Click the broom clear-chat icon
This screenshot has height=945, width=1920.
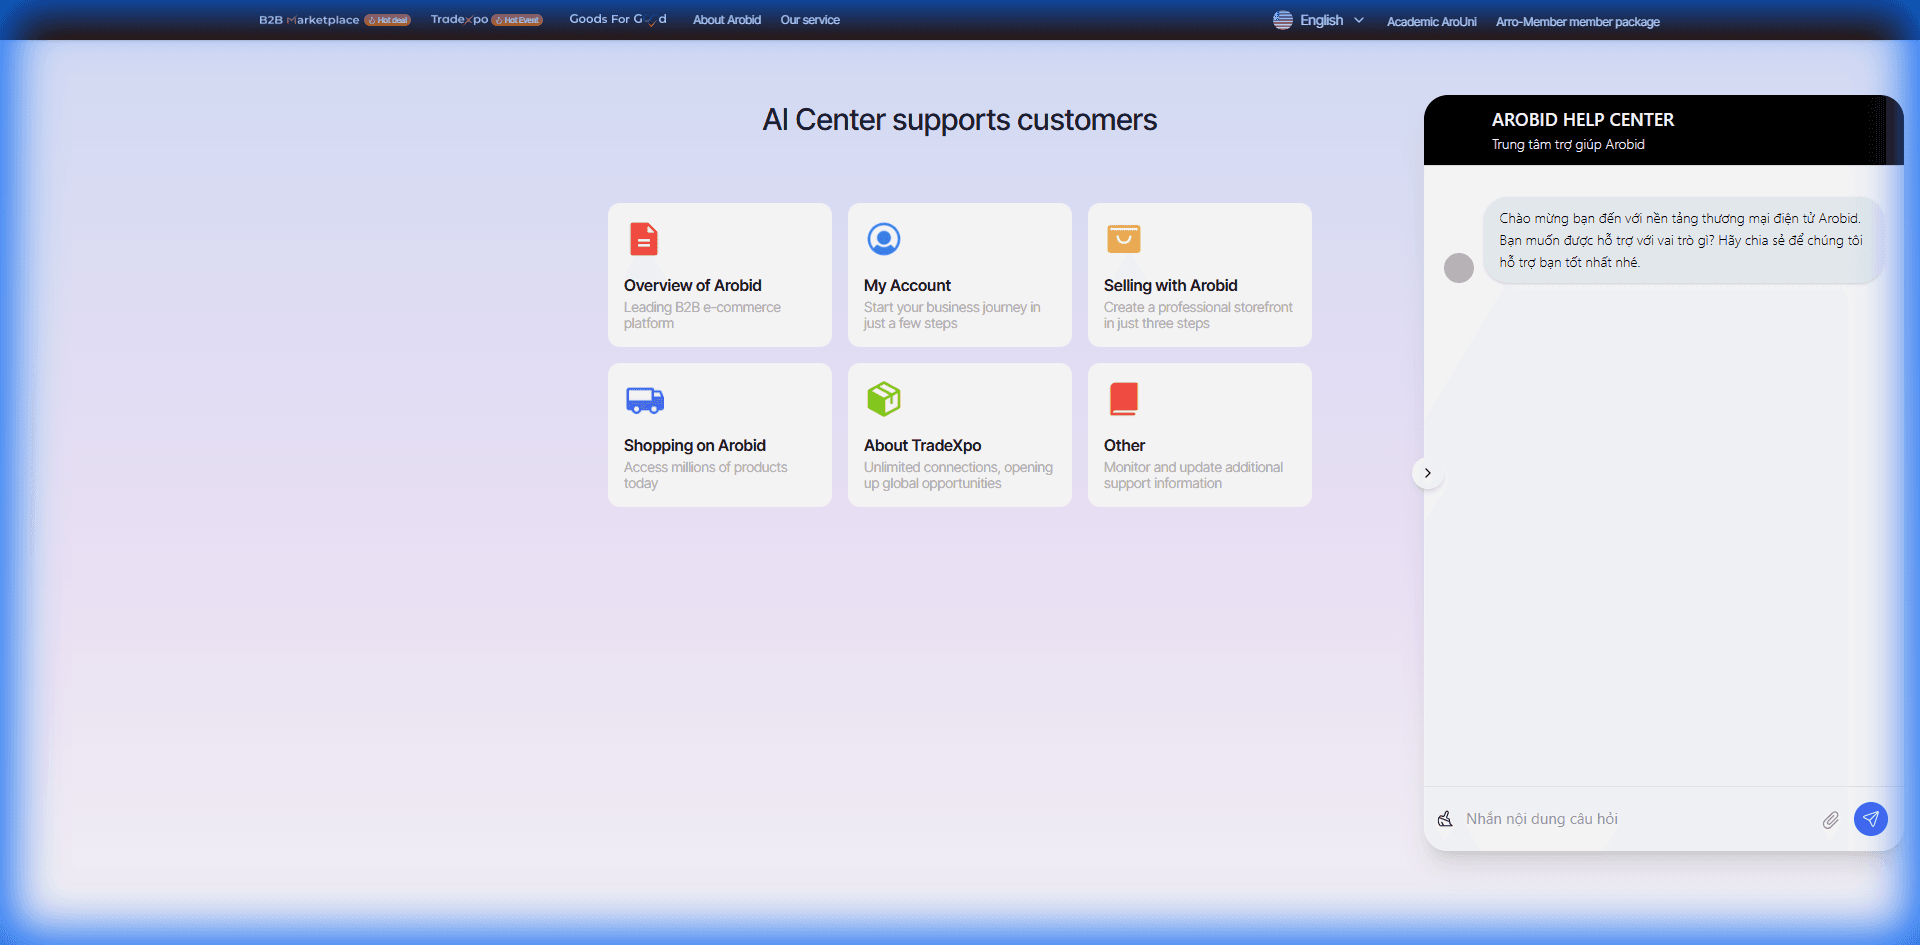pyautogui.click(x=1445, y=819)
